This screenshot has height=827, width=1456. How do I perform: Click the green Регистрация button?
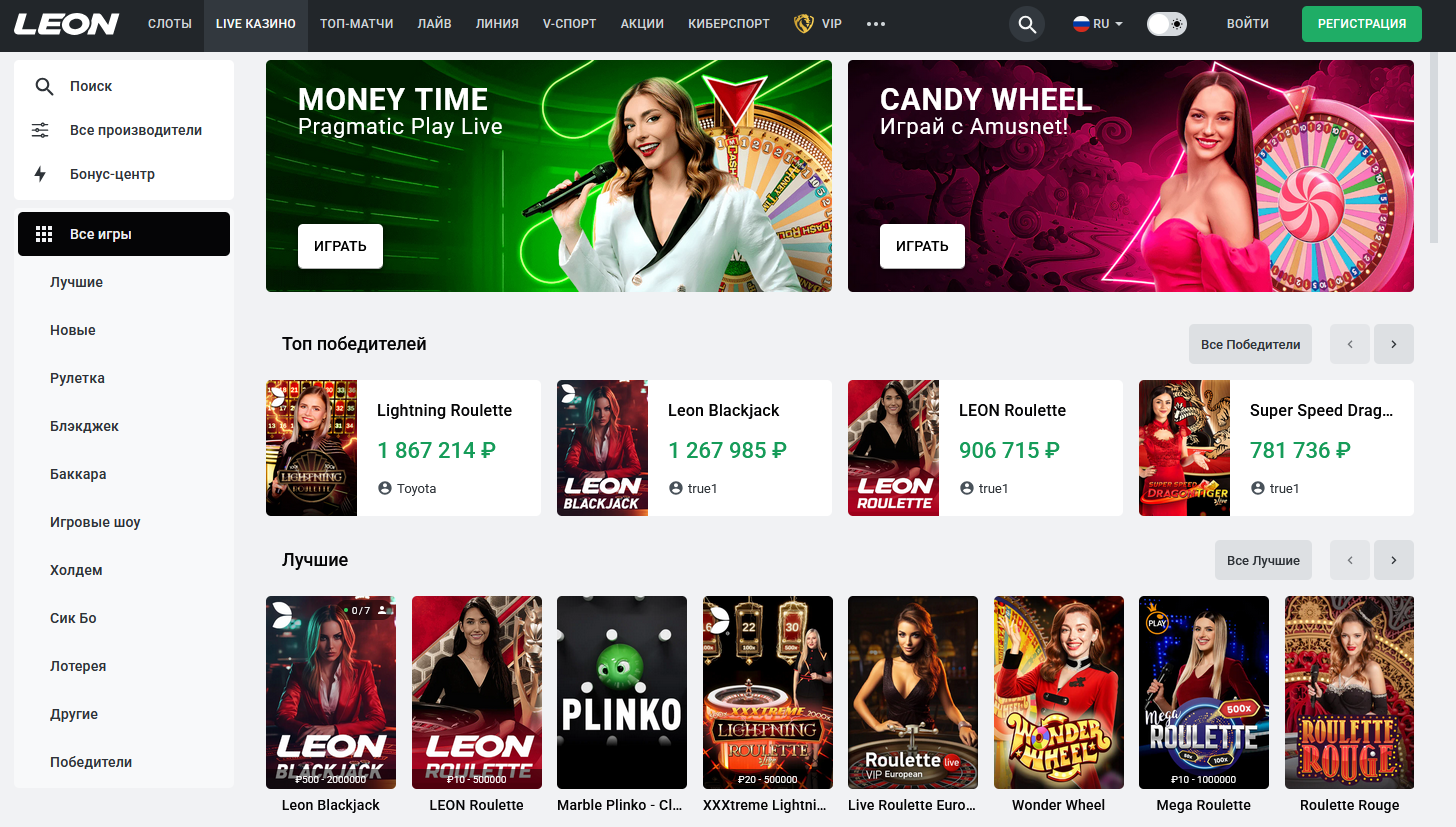[1362, 24]
